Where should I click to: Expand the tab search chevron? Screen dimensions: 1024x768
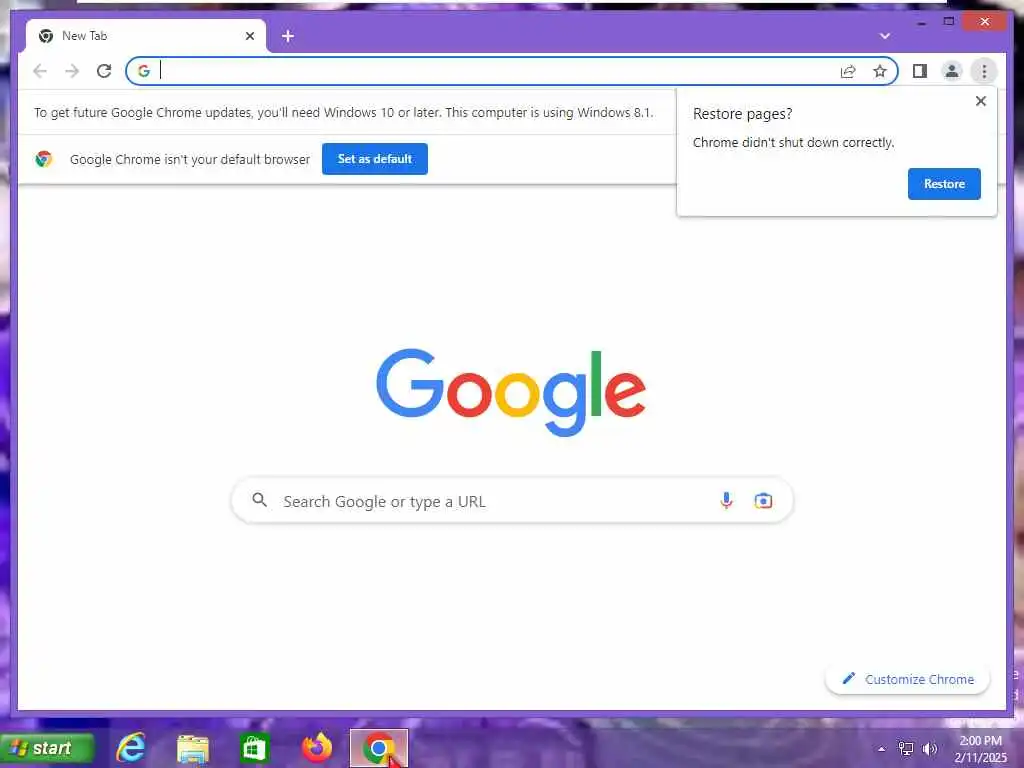[x=885, y=36]
